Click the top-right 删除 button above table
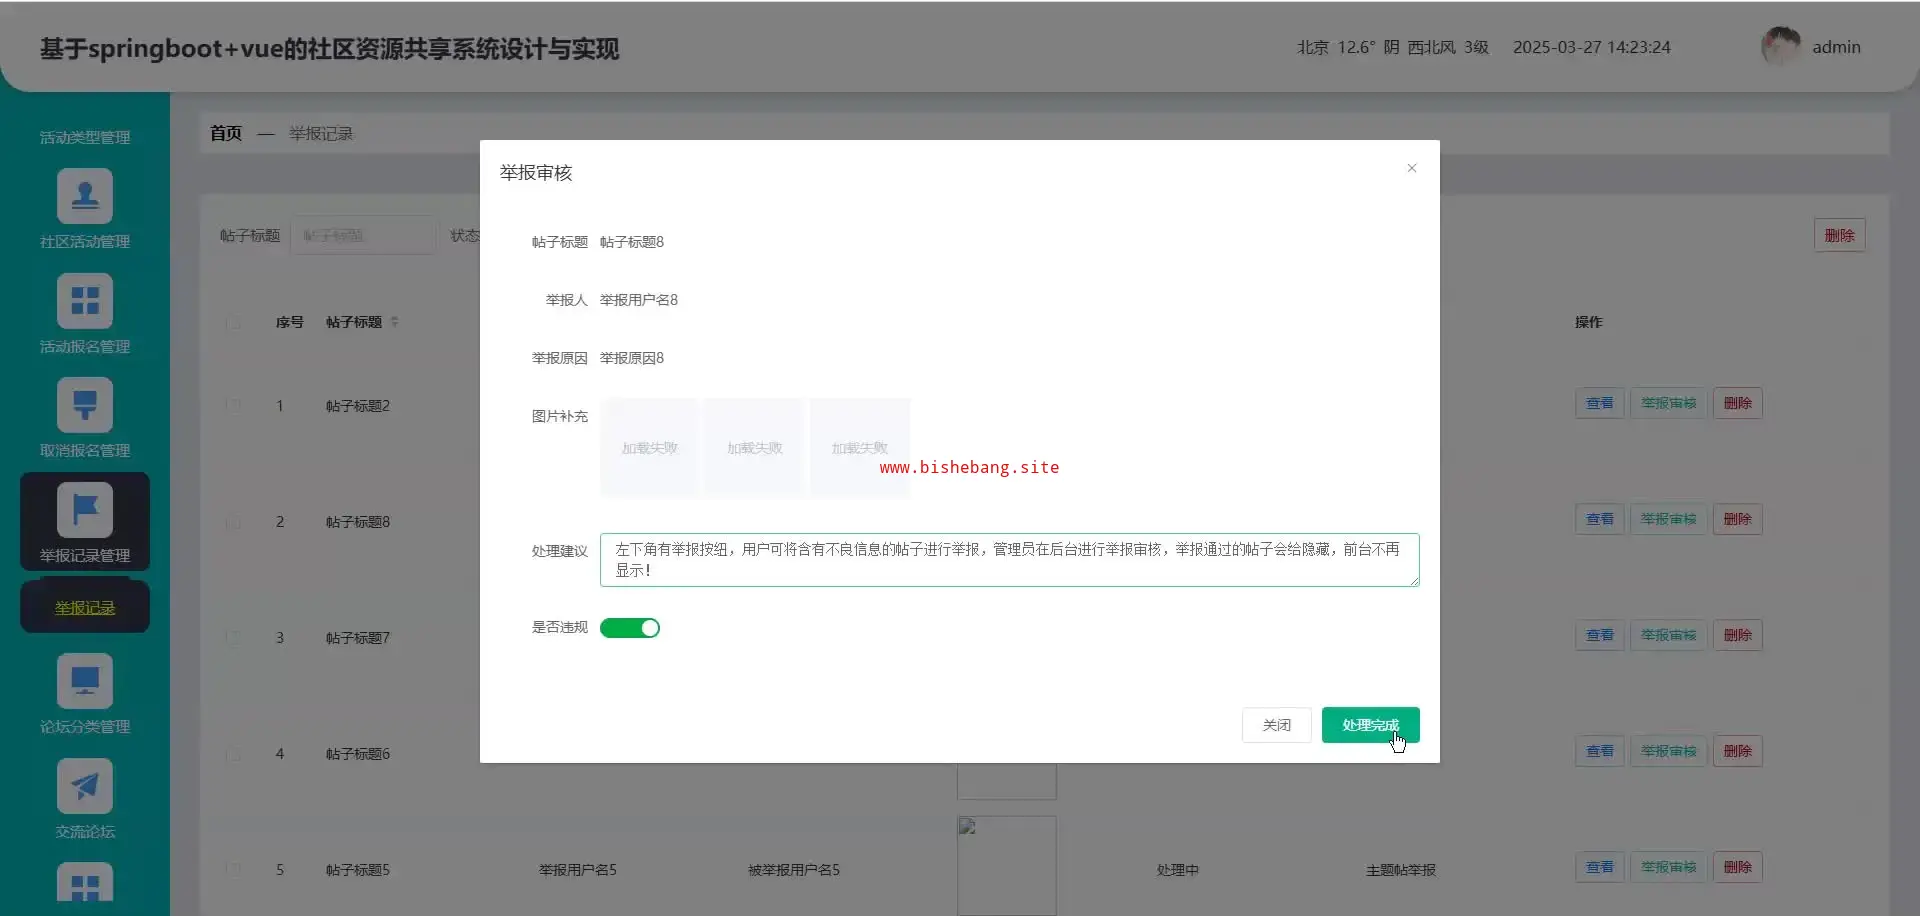 (x=1839, y=235)
